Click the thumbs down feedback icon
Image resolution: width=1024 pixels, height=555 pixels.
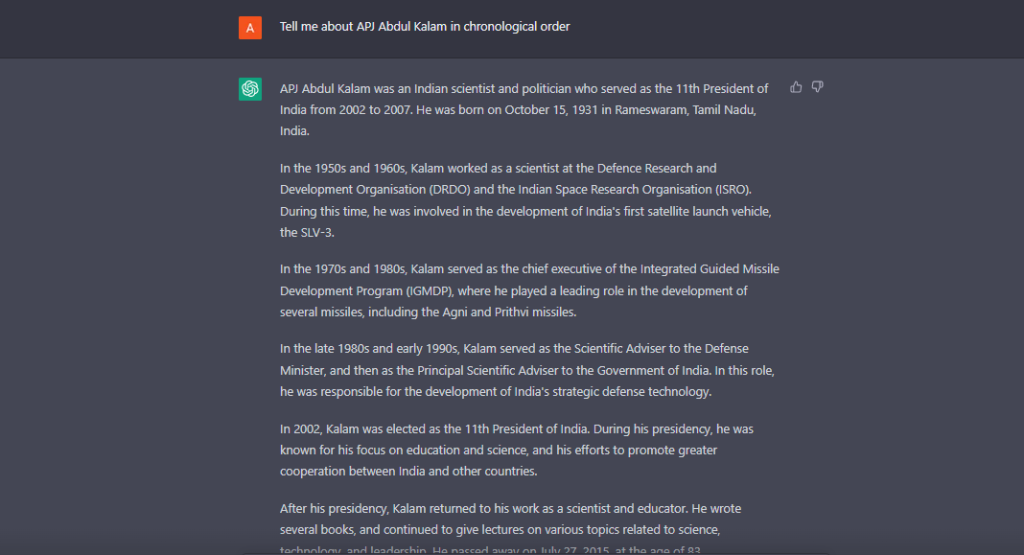tap(817, 87)
